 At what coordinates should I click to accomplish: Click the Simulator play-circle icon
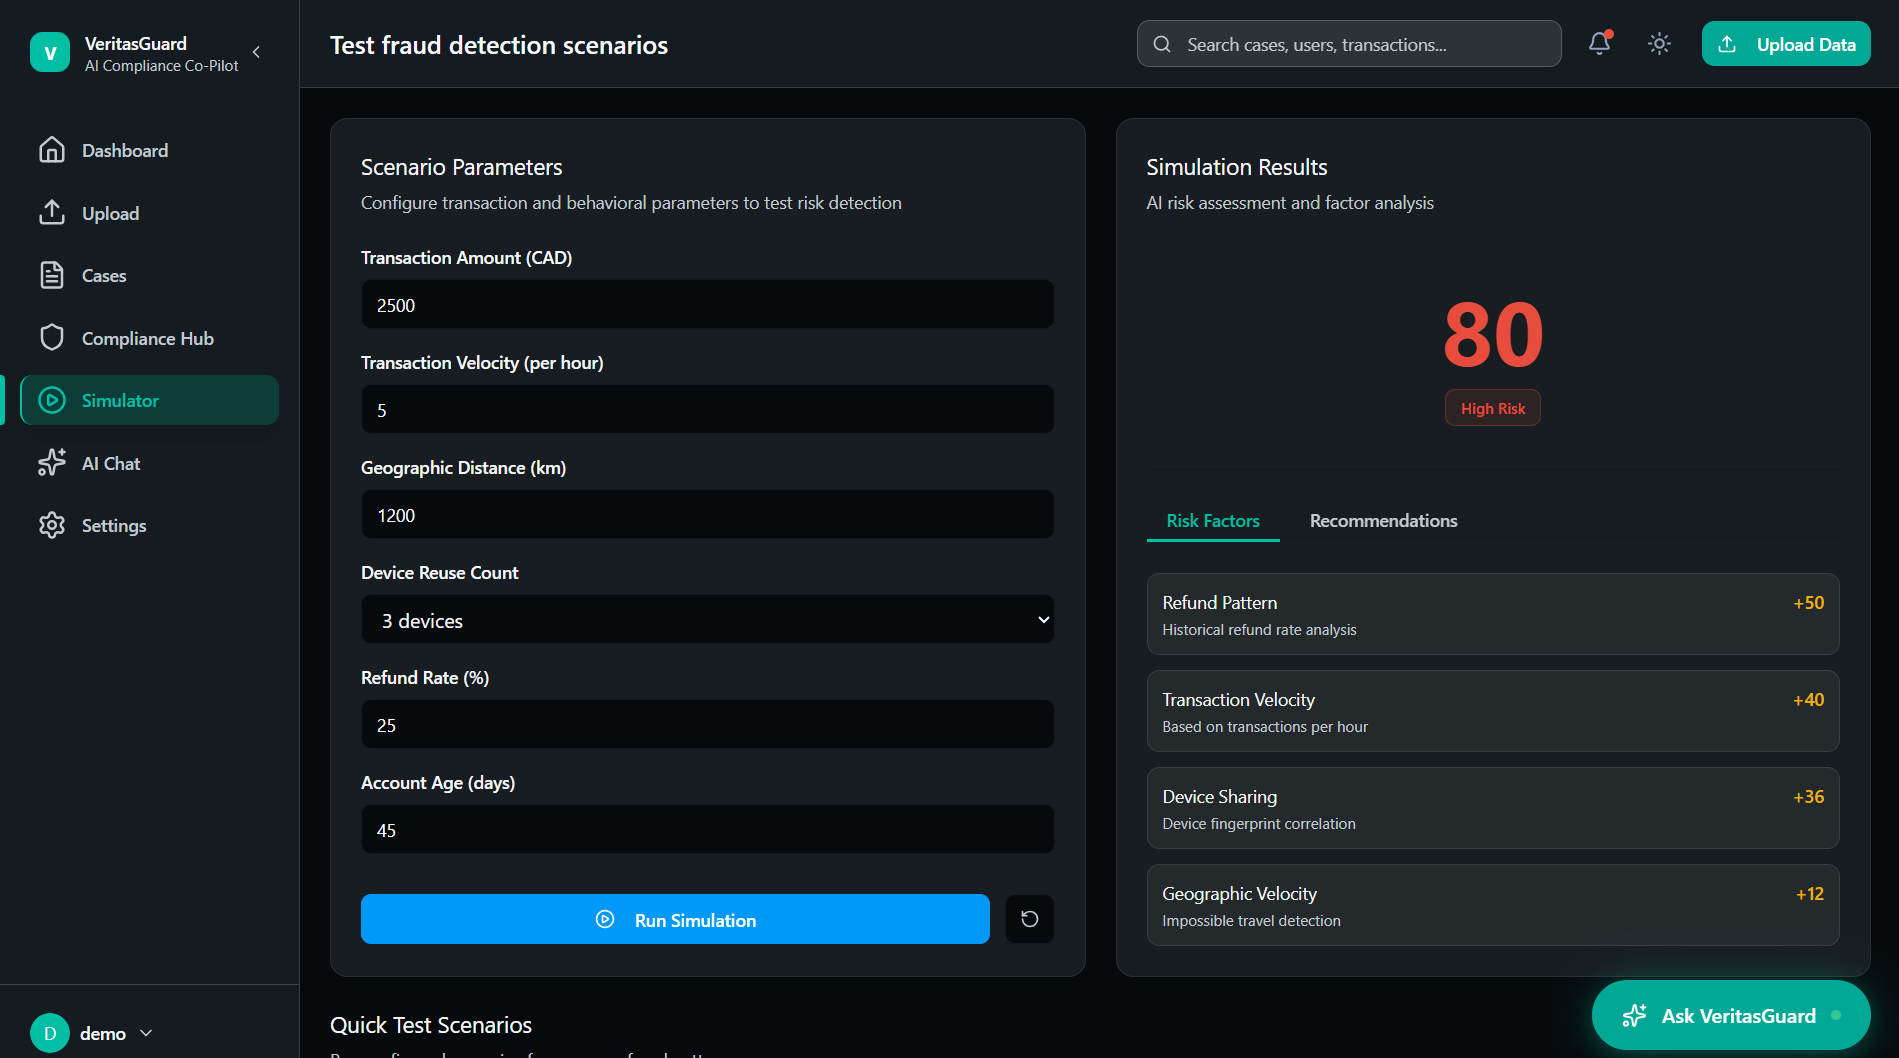coord(52,400)
